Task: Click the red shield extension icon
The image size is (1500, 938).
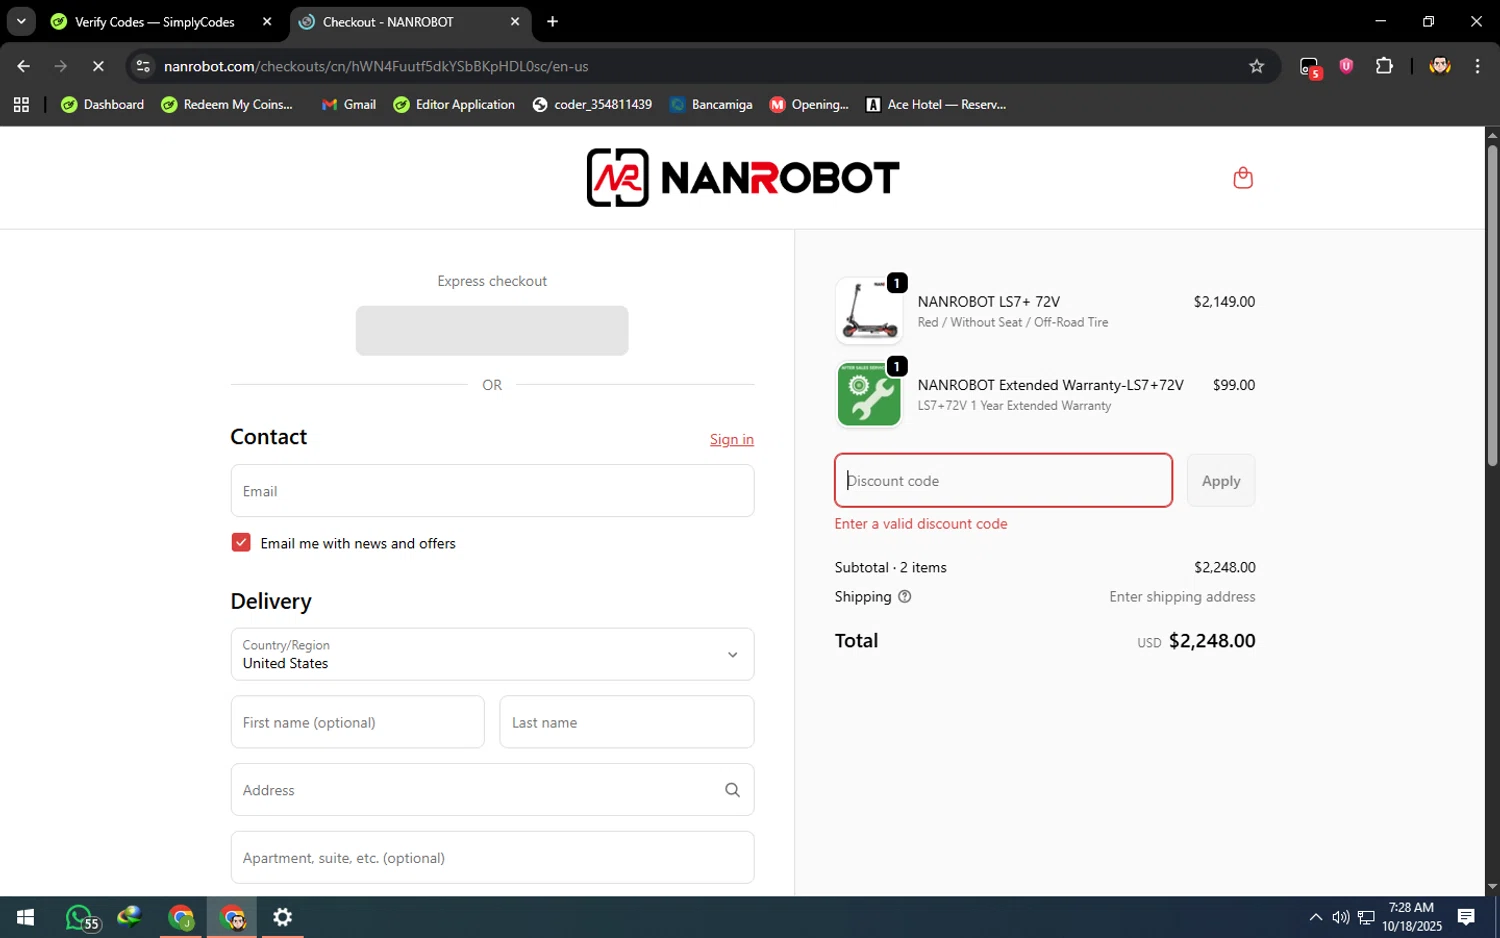Action: click(x=1347, y=66)
